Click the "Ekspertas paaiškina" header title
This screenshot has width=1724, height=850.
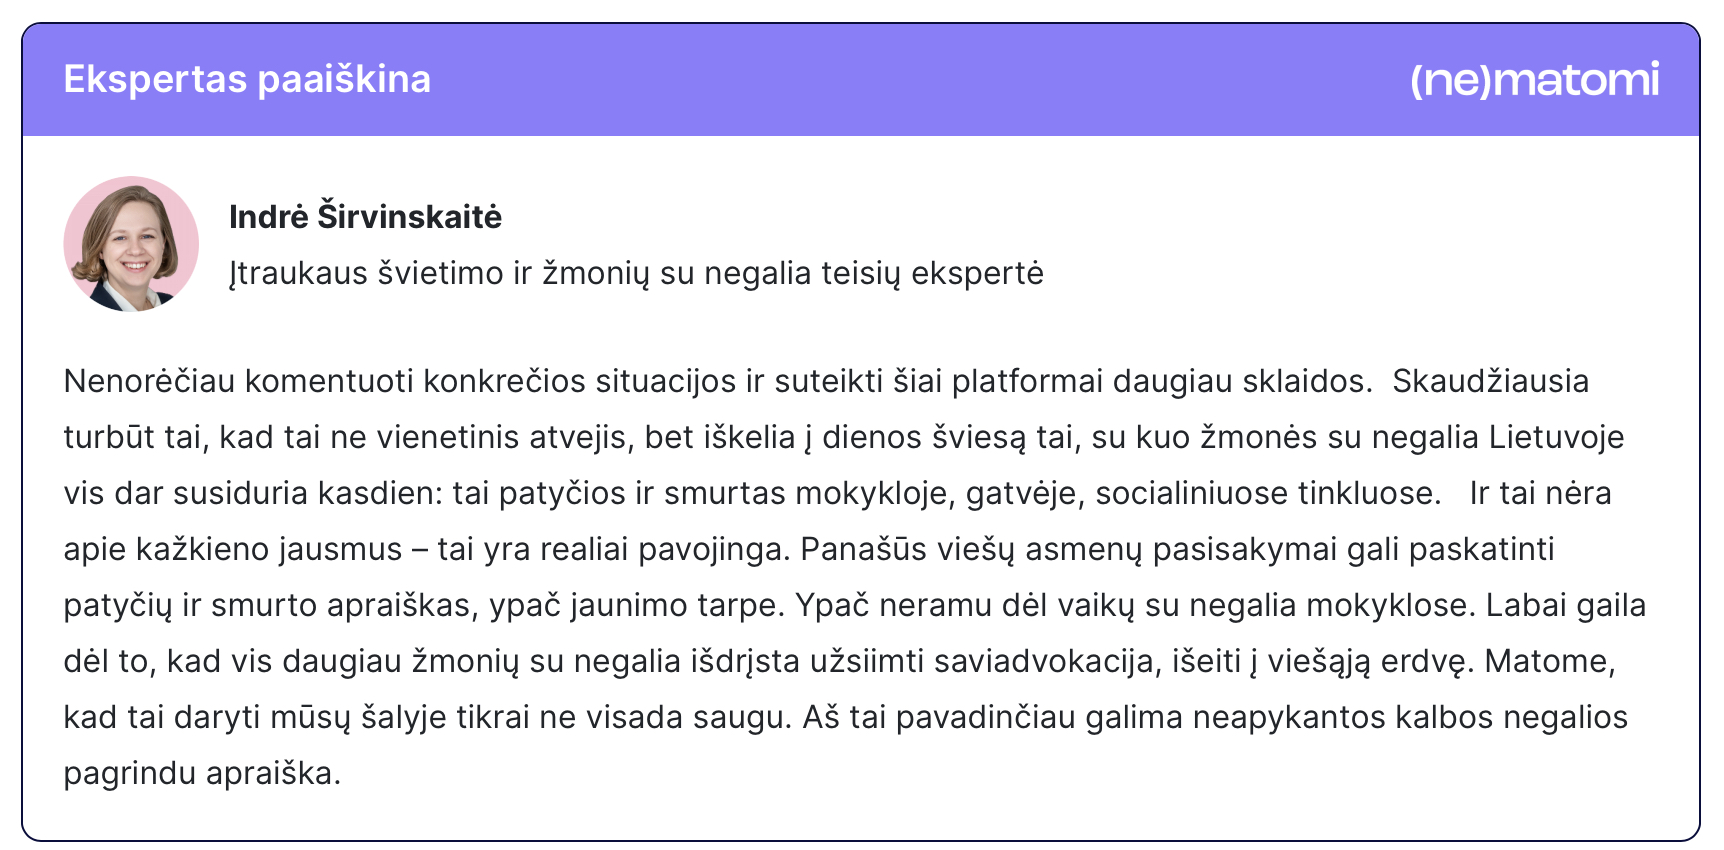click(x=247, y=79)
